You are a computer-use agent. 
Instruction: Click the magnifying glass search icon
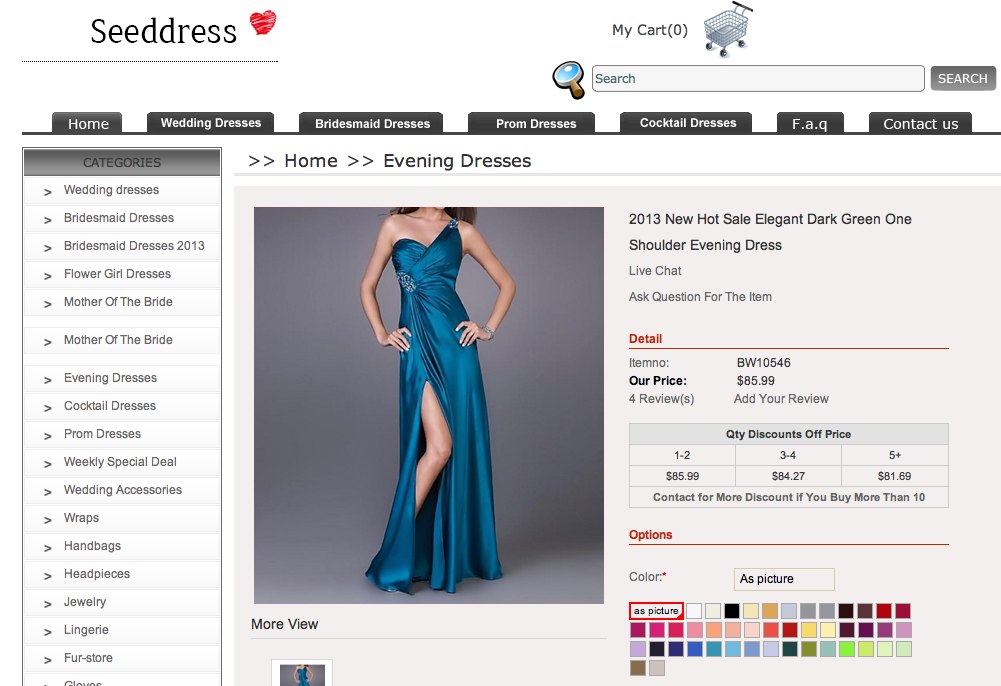[x=569, y=80]
